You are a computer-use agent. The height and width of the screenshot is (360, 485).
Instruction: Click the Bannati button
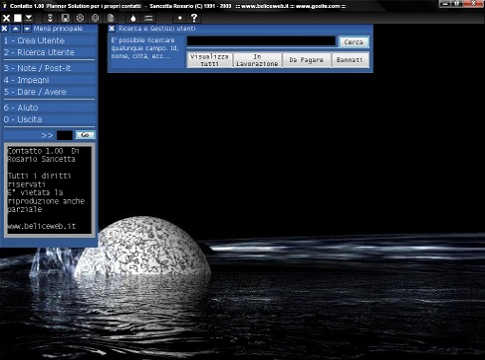click(x=350, y=60)
